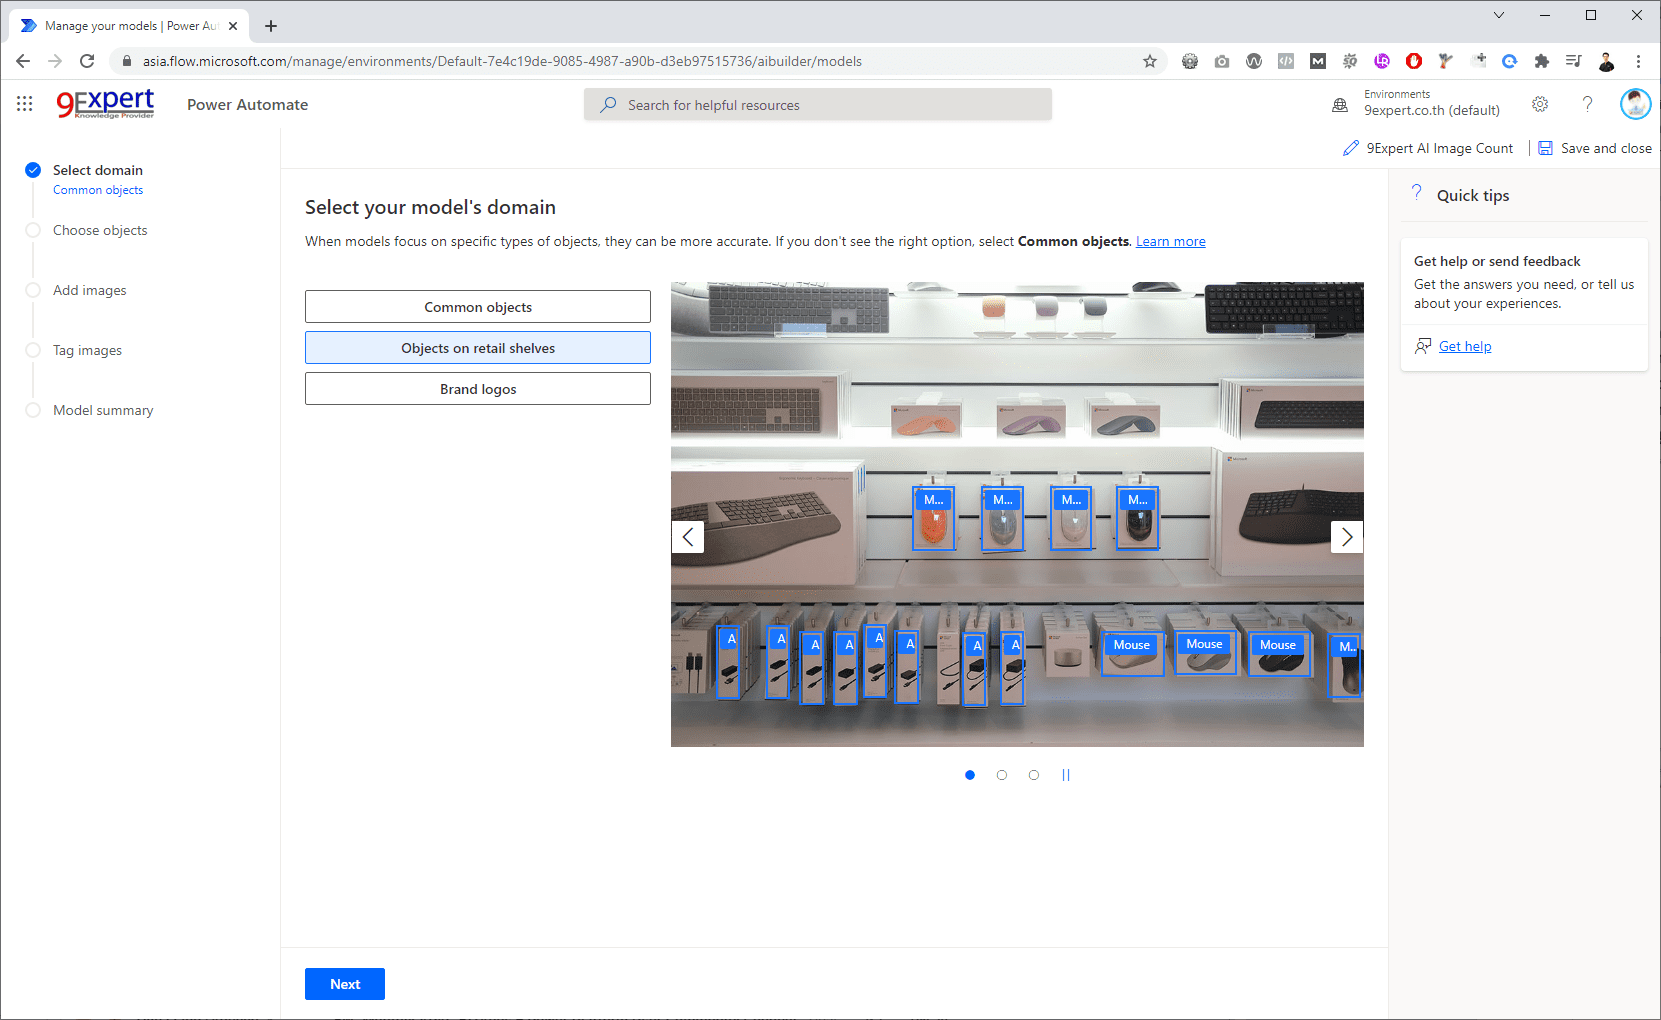Click the next arrow on the image carousel
The image size is (1661, 1020).
tap(1346, 537)
